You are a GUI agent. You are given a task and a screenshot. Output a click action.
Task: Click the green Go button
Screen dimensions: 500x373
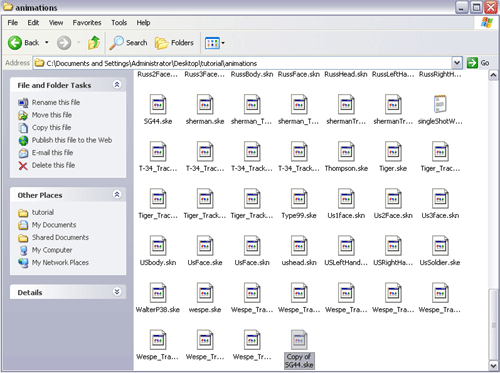[x=478, y=63]
